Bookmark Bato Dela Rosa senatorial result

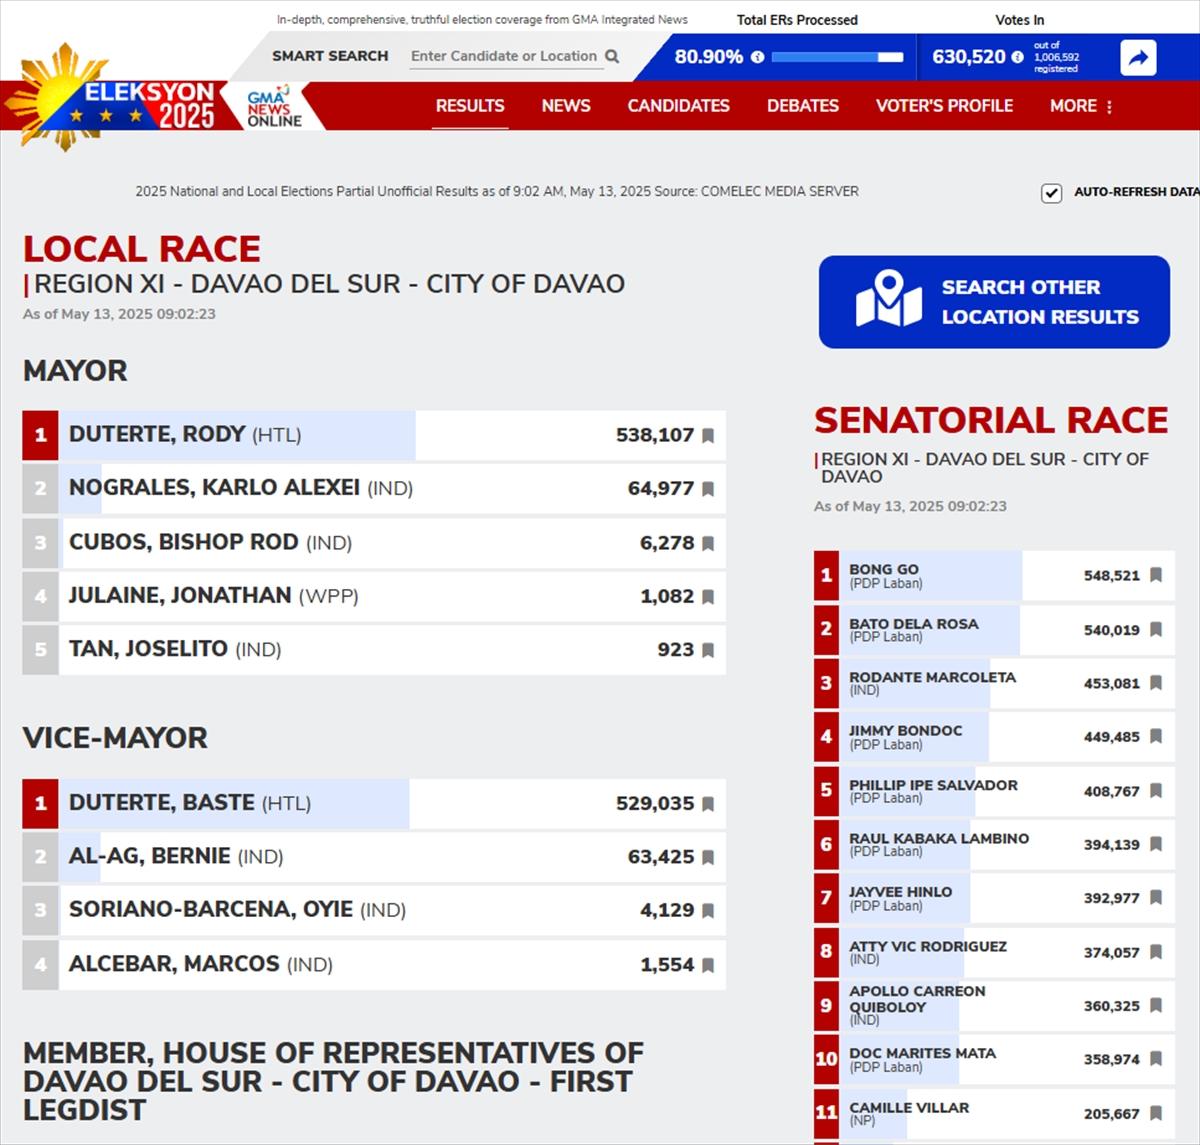(1156, 630)
